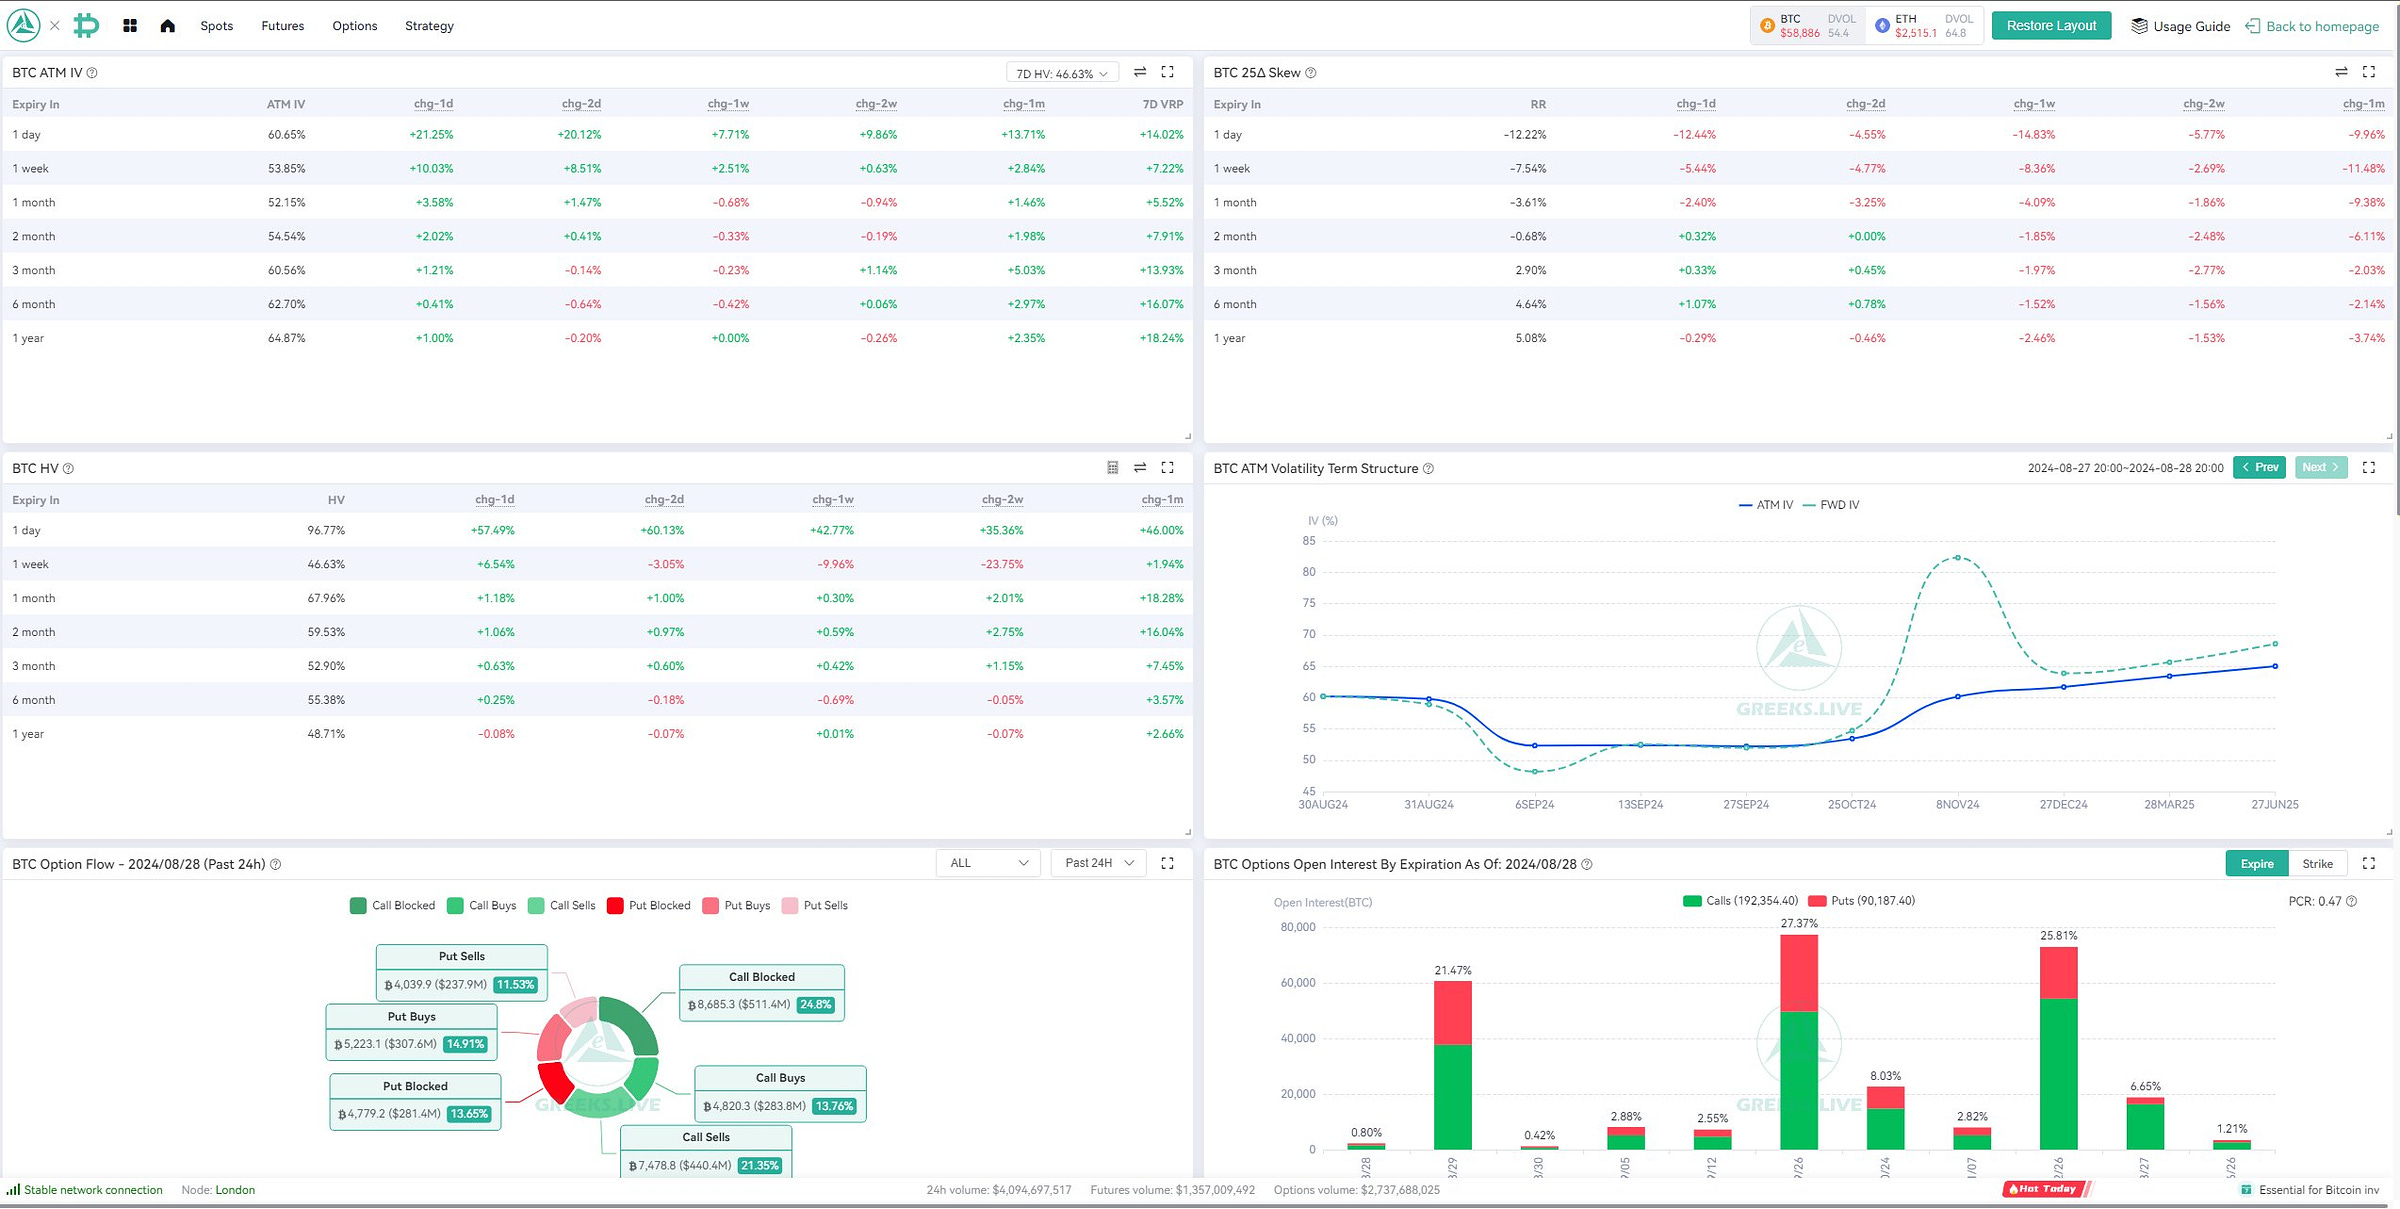Image resolution: width=2400 pixels, height=1209 pixels.
Task: Click Back to homepage link
Action: (2312, 26)
